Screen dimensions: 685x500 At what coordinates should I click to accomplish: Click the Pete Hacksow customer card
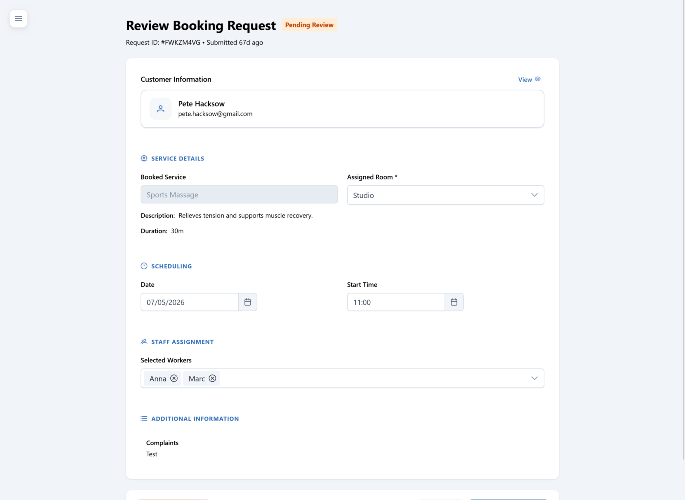click(342, 109)
